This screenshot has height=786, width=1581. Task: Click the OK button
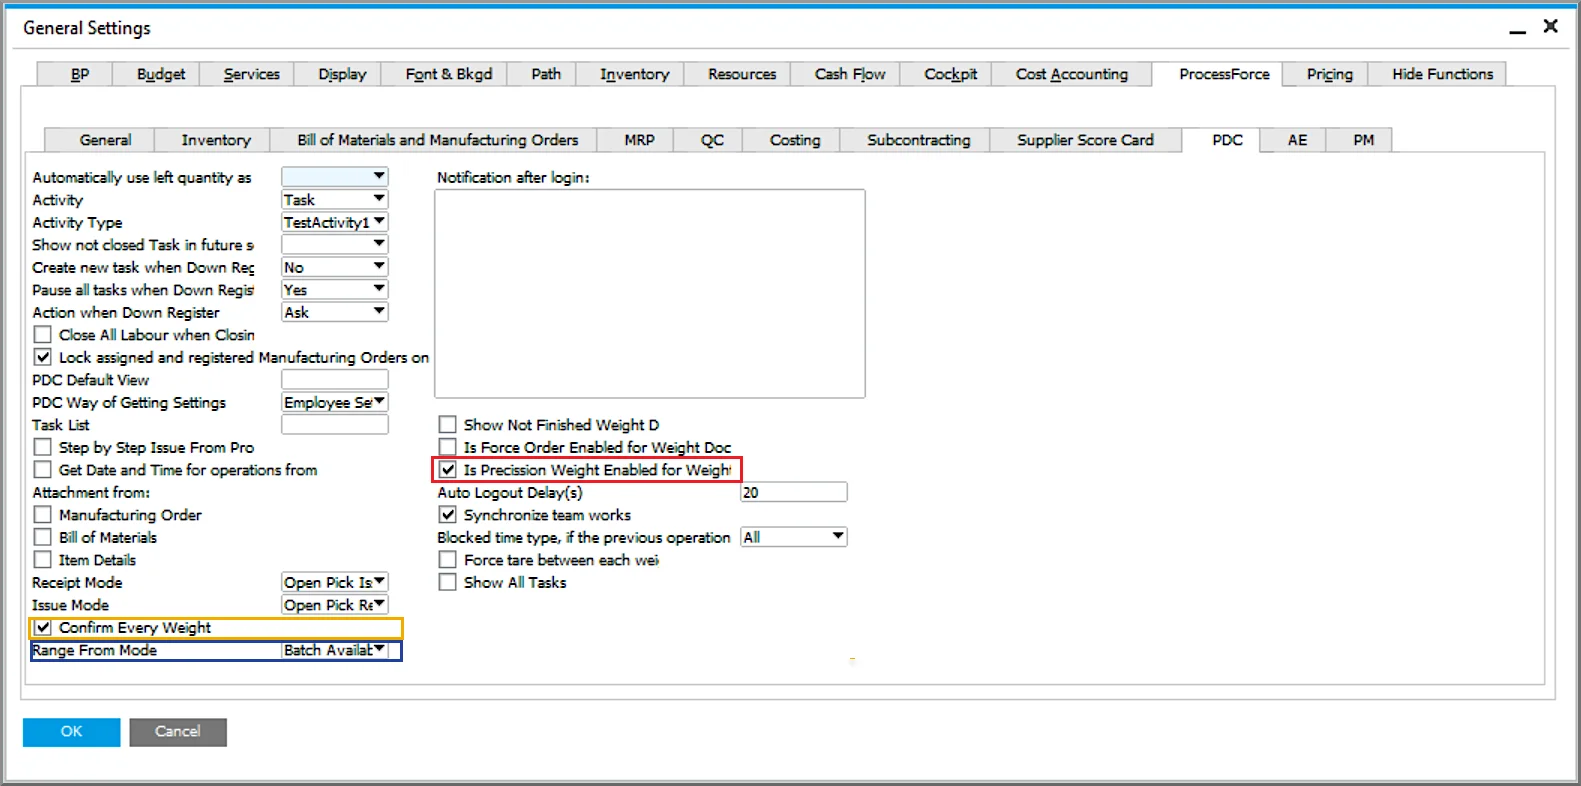pos(72,732)
